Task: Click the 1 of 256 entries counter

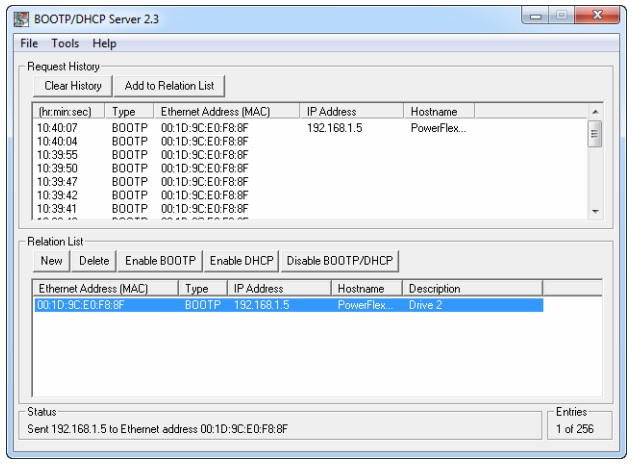Action: coord(575,429)
